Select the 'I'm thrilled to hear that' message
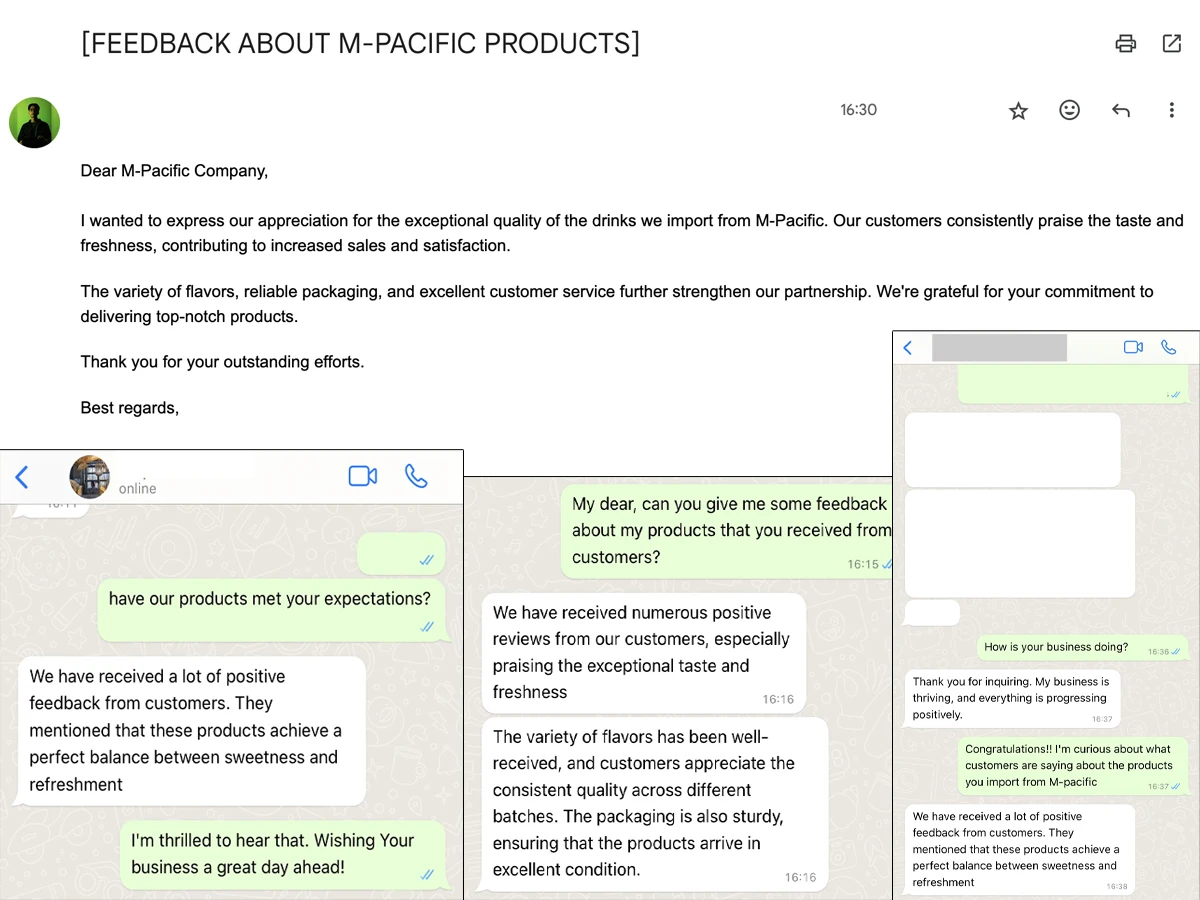This screenshot has height=900, width=1200. [x=283, y=855]
